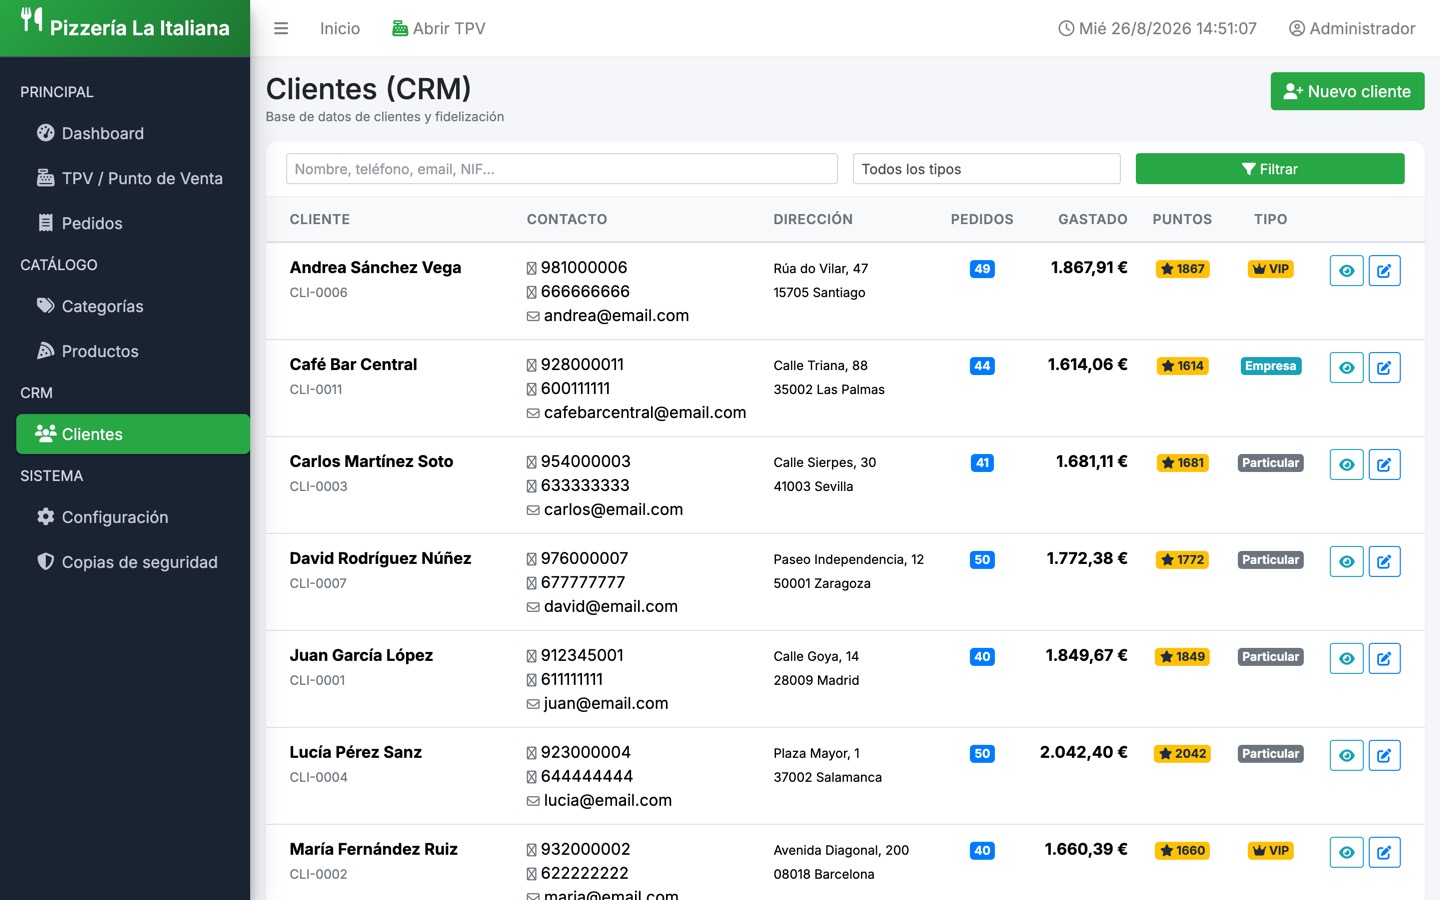Image resolution: width=1440 pixels, height=900 pixels.
Task: Select the andrea@email.com address
Action: [x=616, y=316]
